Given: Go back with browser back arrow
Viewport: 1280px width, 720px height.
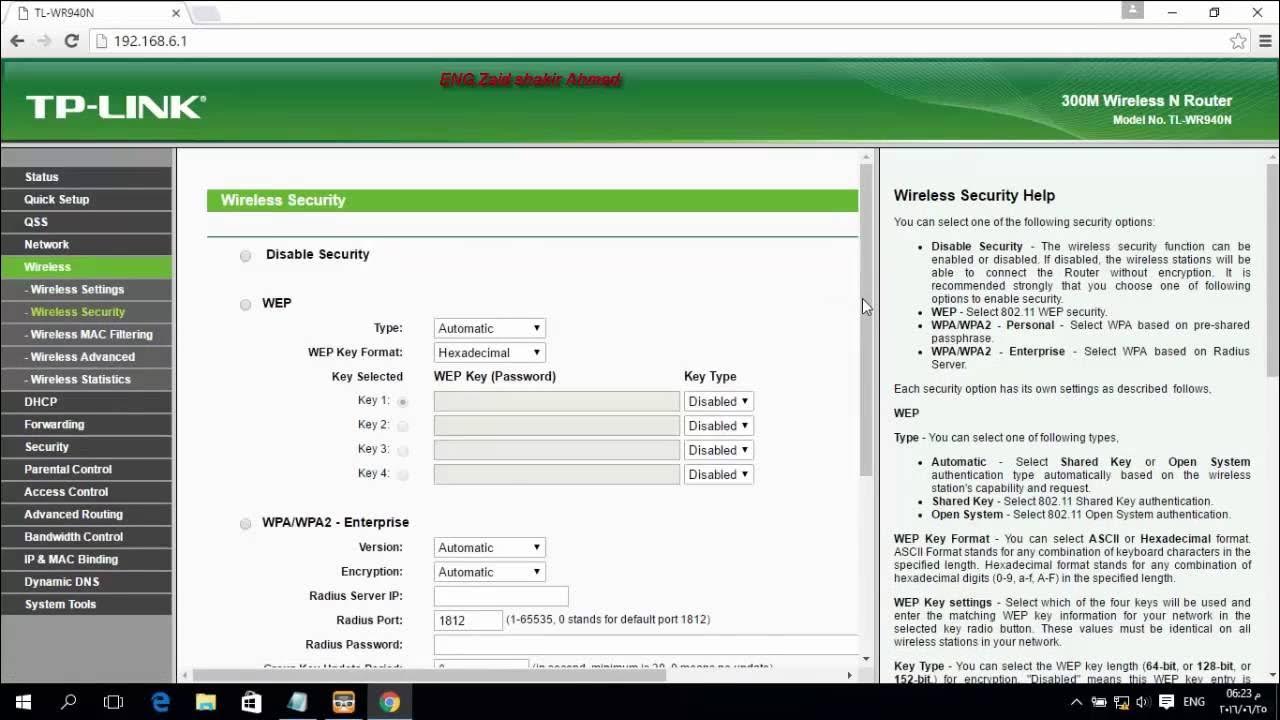Looking at the screenshot, I should point(17,41).
